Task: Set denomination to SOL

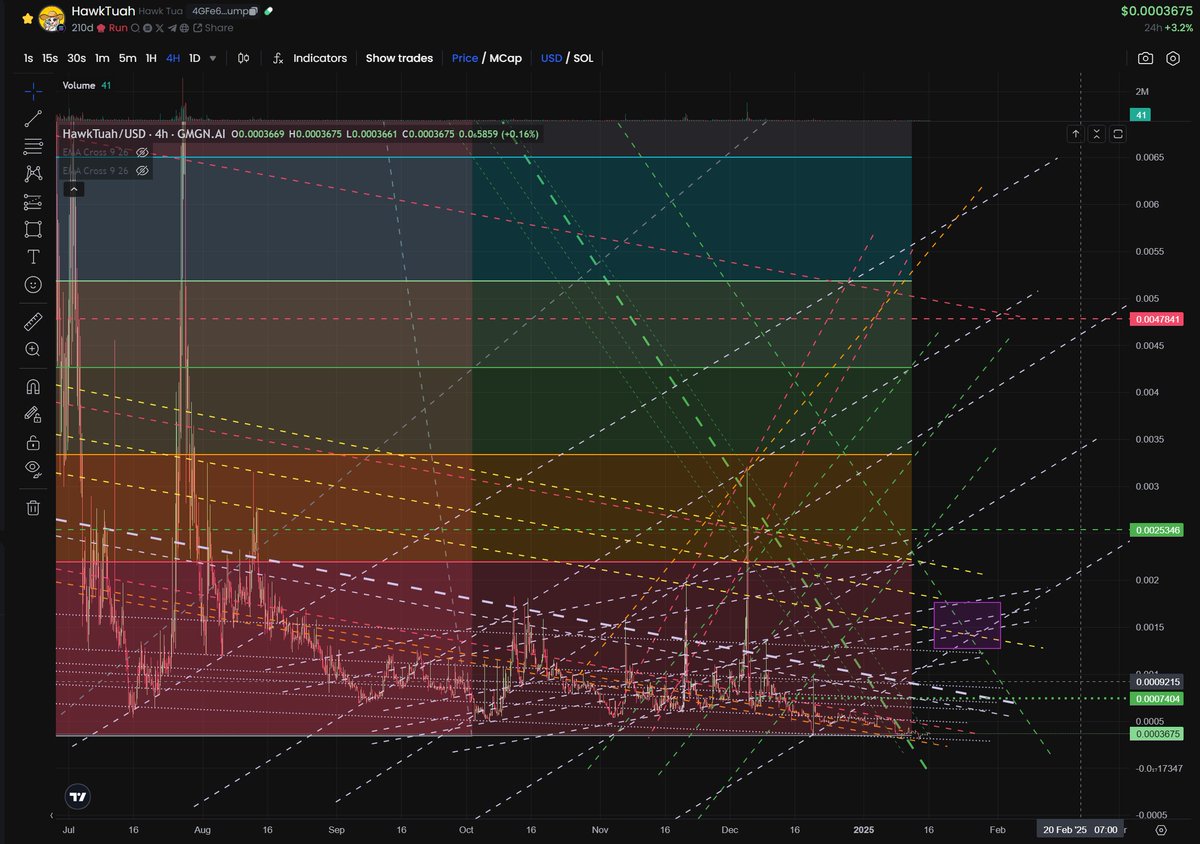Action: tap(583, 58)
